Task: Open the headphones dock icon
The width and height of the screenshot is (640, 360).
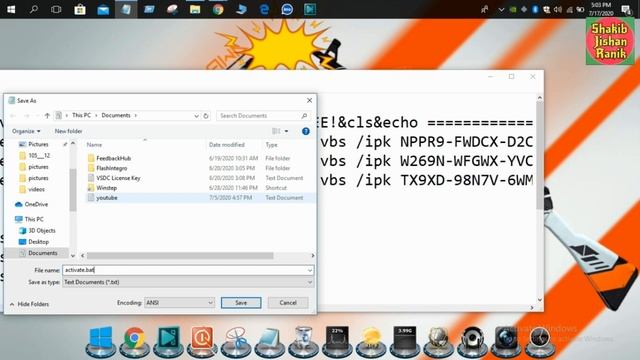Action: pos(472,341)
